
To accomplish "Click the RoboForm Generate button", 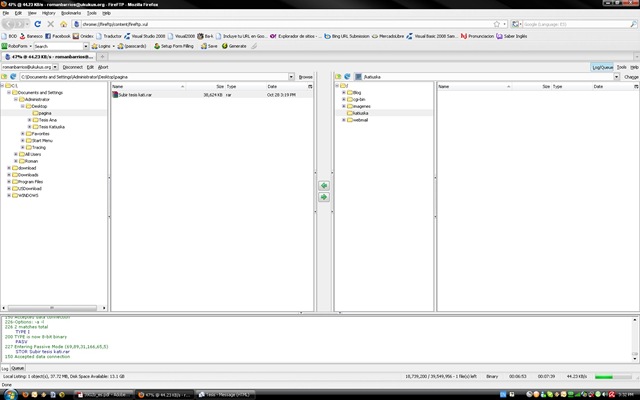I will (x=234, y=46).
